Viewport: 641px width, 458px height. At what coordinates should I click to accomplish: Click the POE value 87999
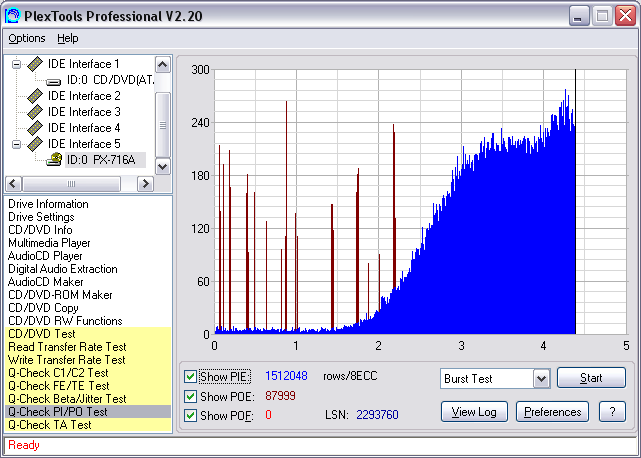point(280,396)
